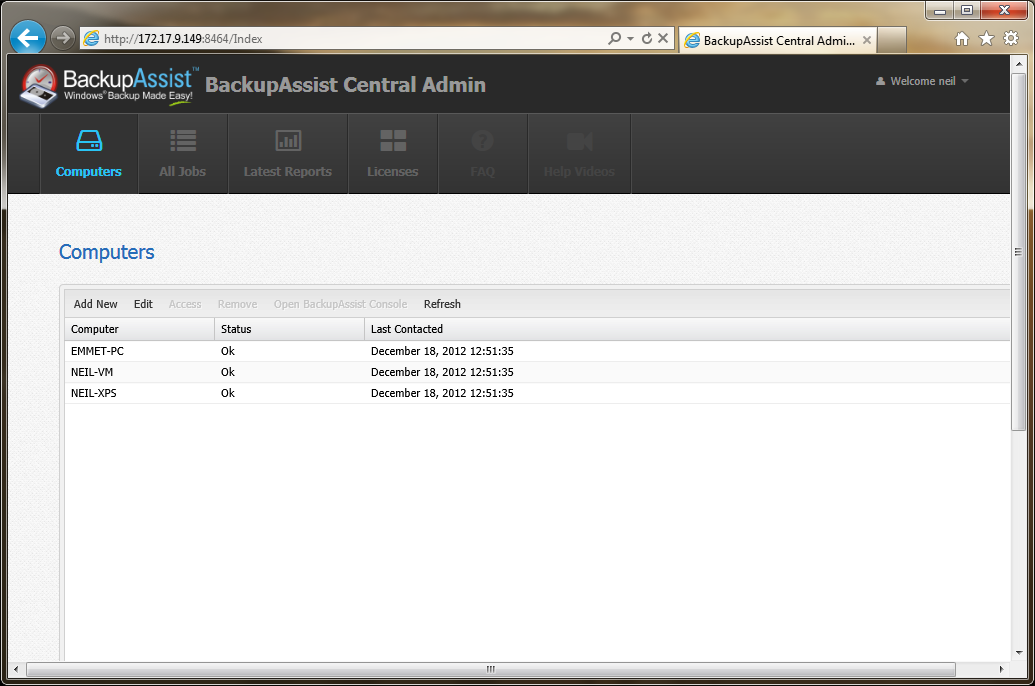Viewport: 1035px width, 686px height.
Task: Open the Help Videos camera icon
Action: (580, 141)
